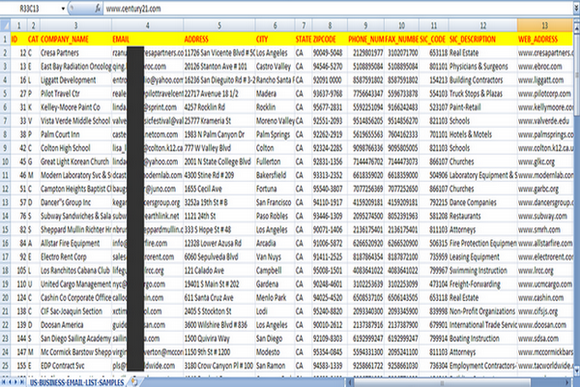Select row 10 header

point(5,162)
